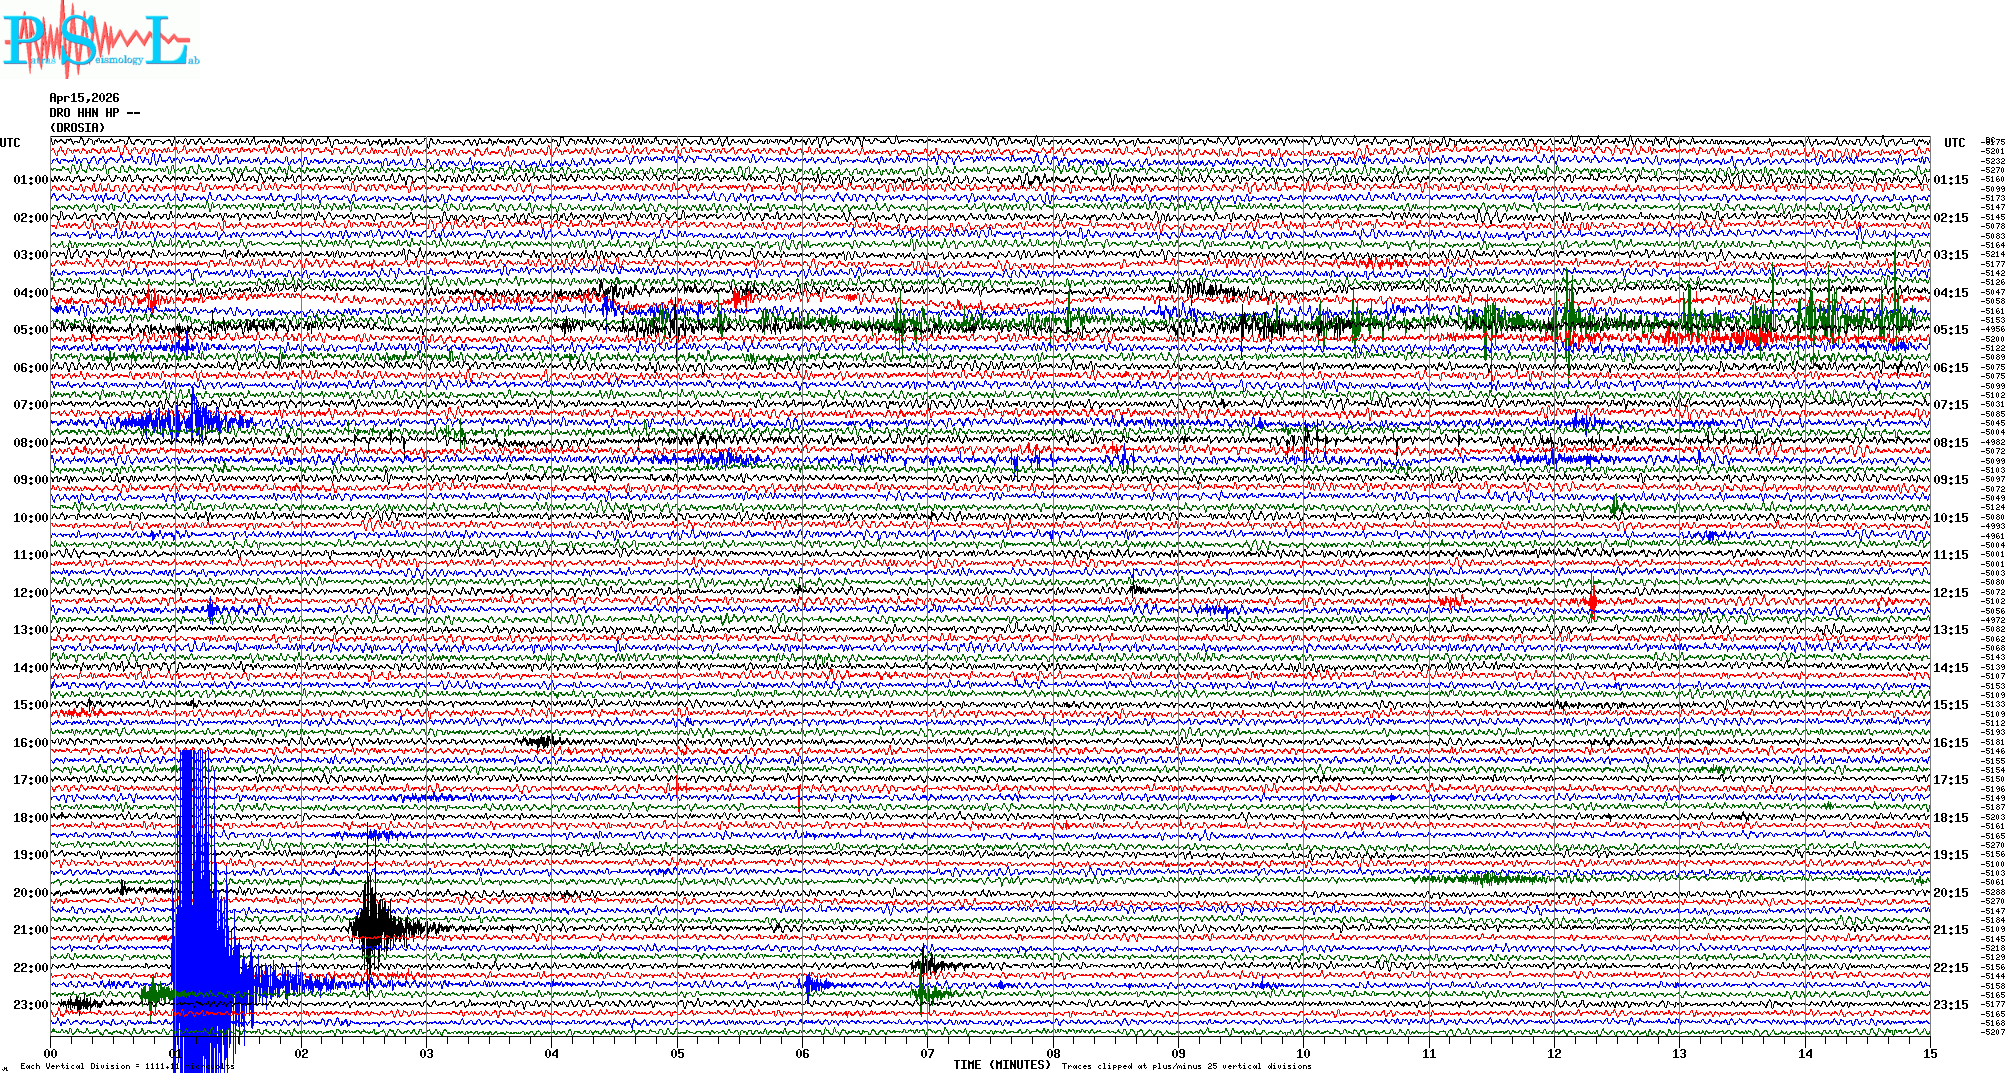2010x1080 pixels.
Task: Select the DRO HHN HP channel text
Action: coord(95,113)
